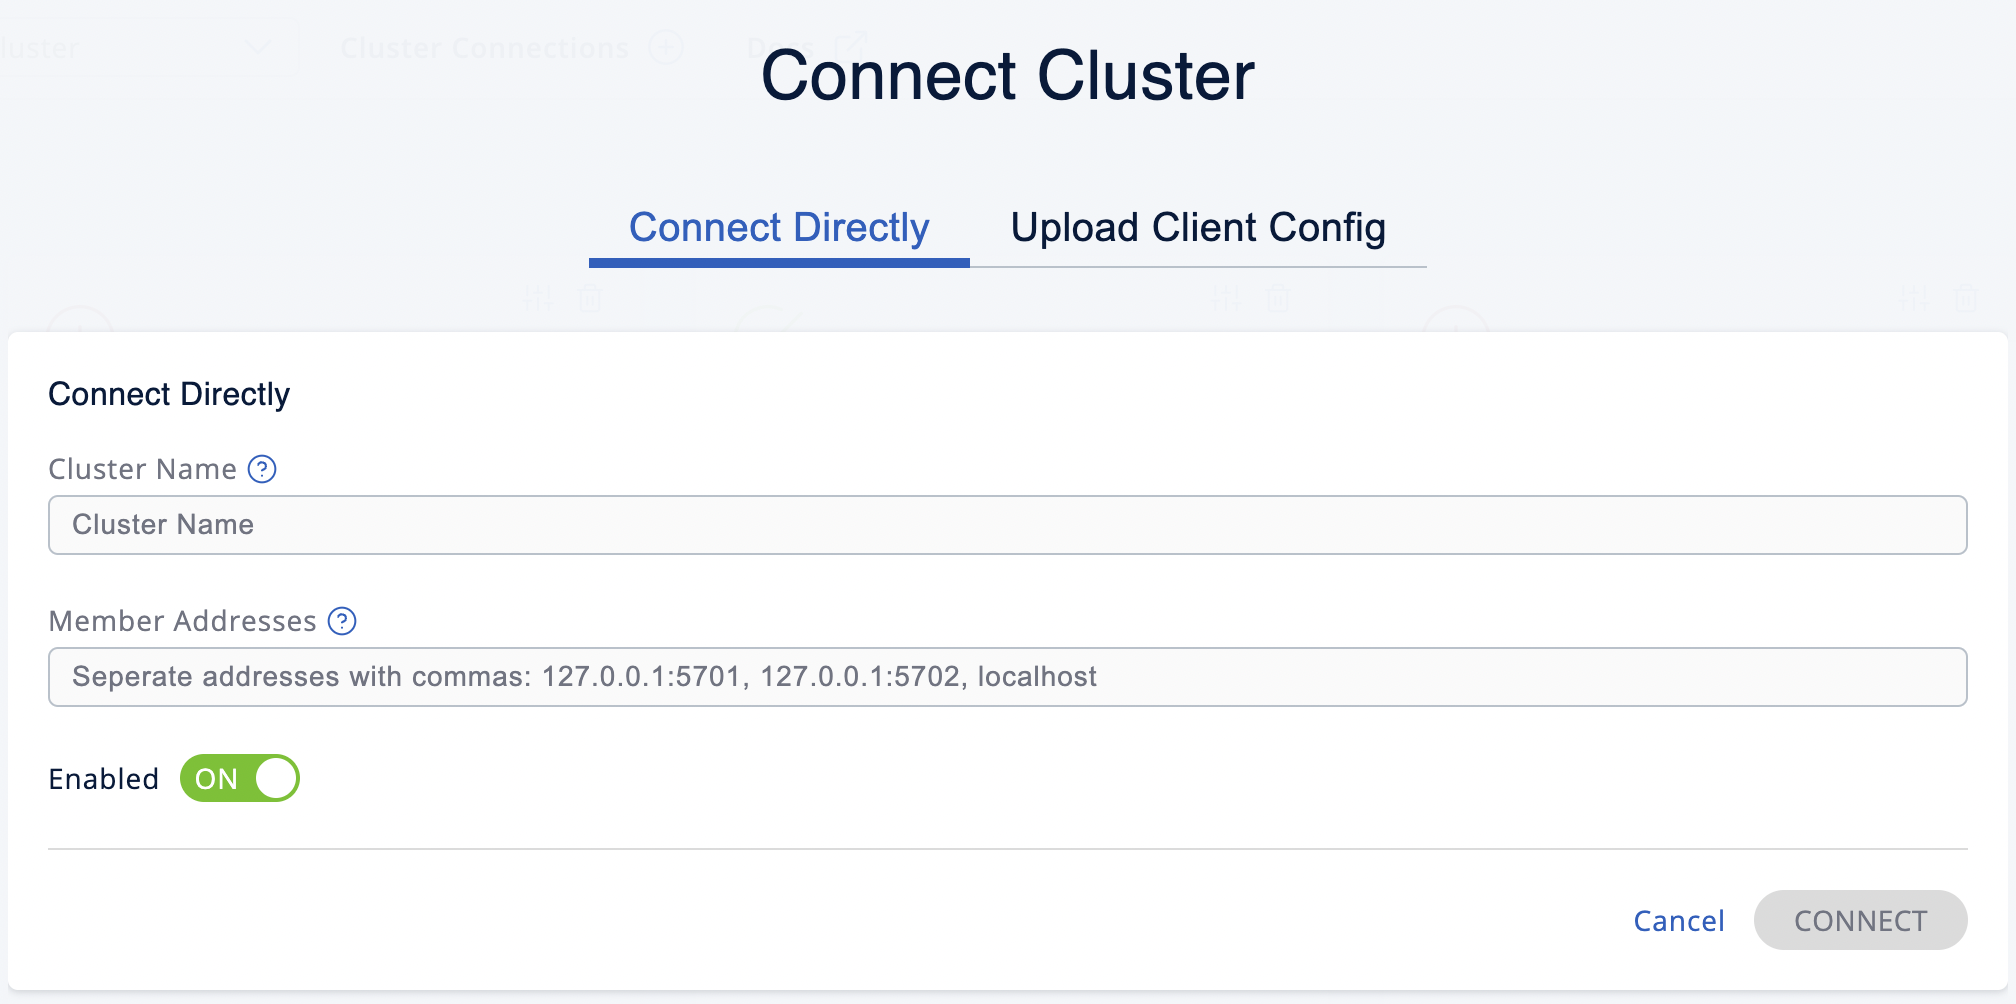The width and height of the screenshot is (2016, 1004).
Task: Click the trash icon on the left cluster card
Action: pos(590,297)
